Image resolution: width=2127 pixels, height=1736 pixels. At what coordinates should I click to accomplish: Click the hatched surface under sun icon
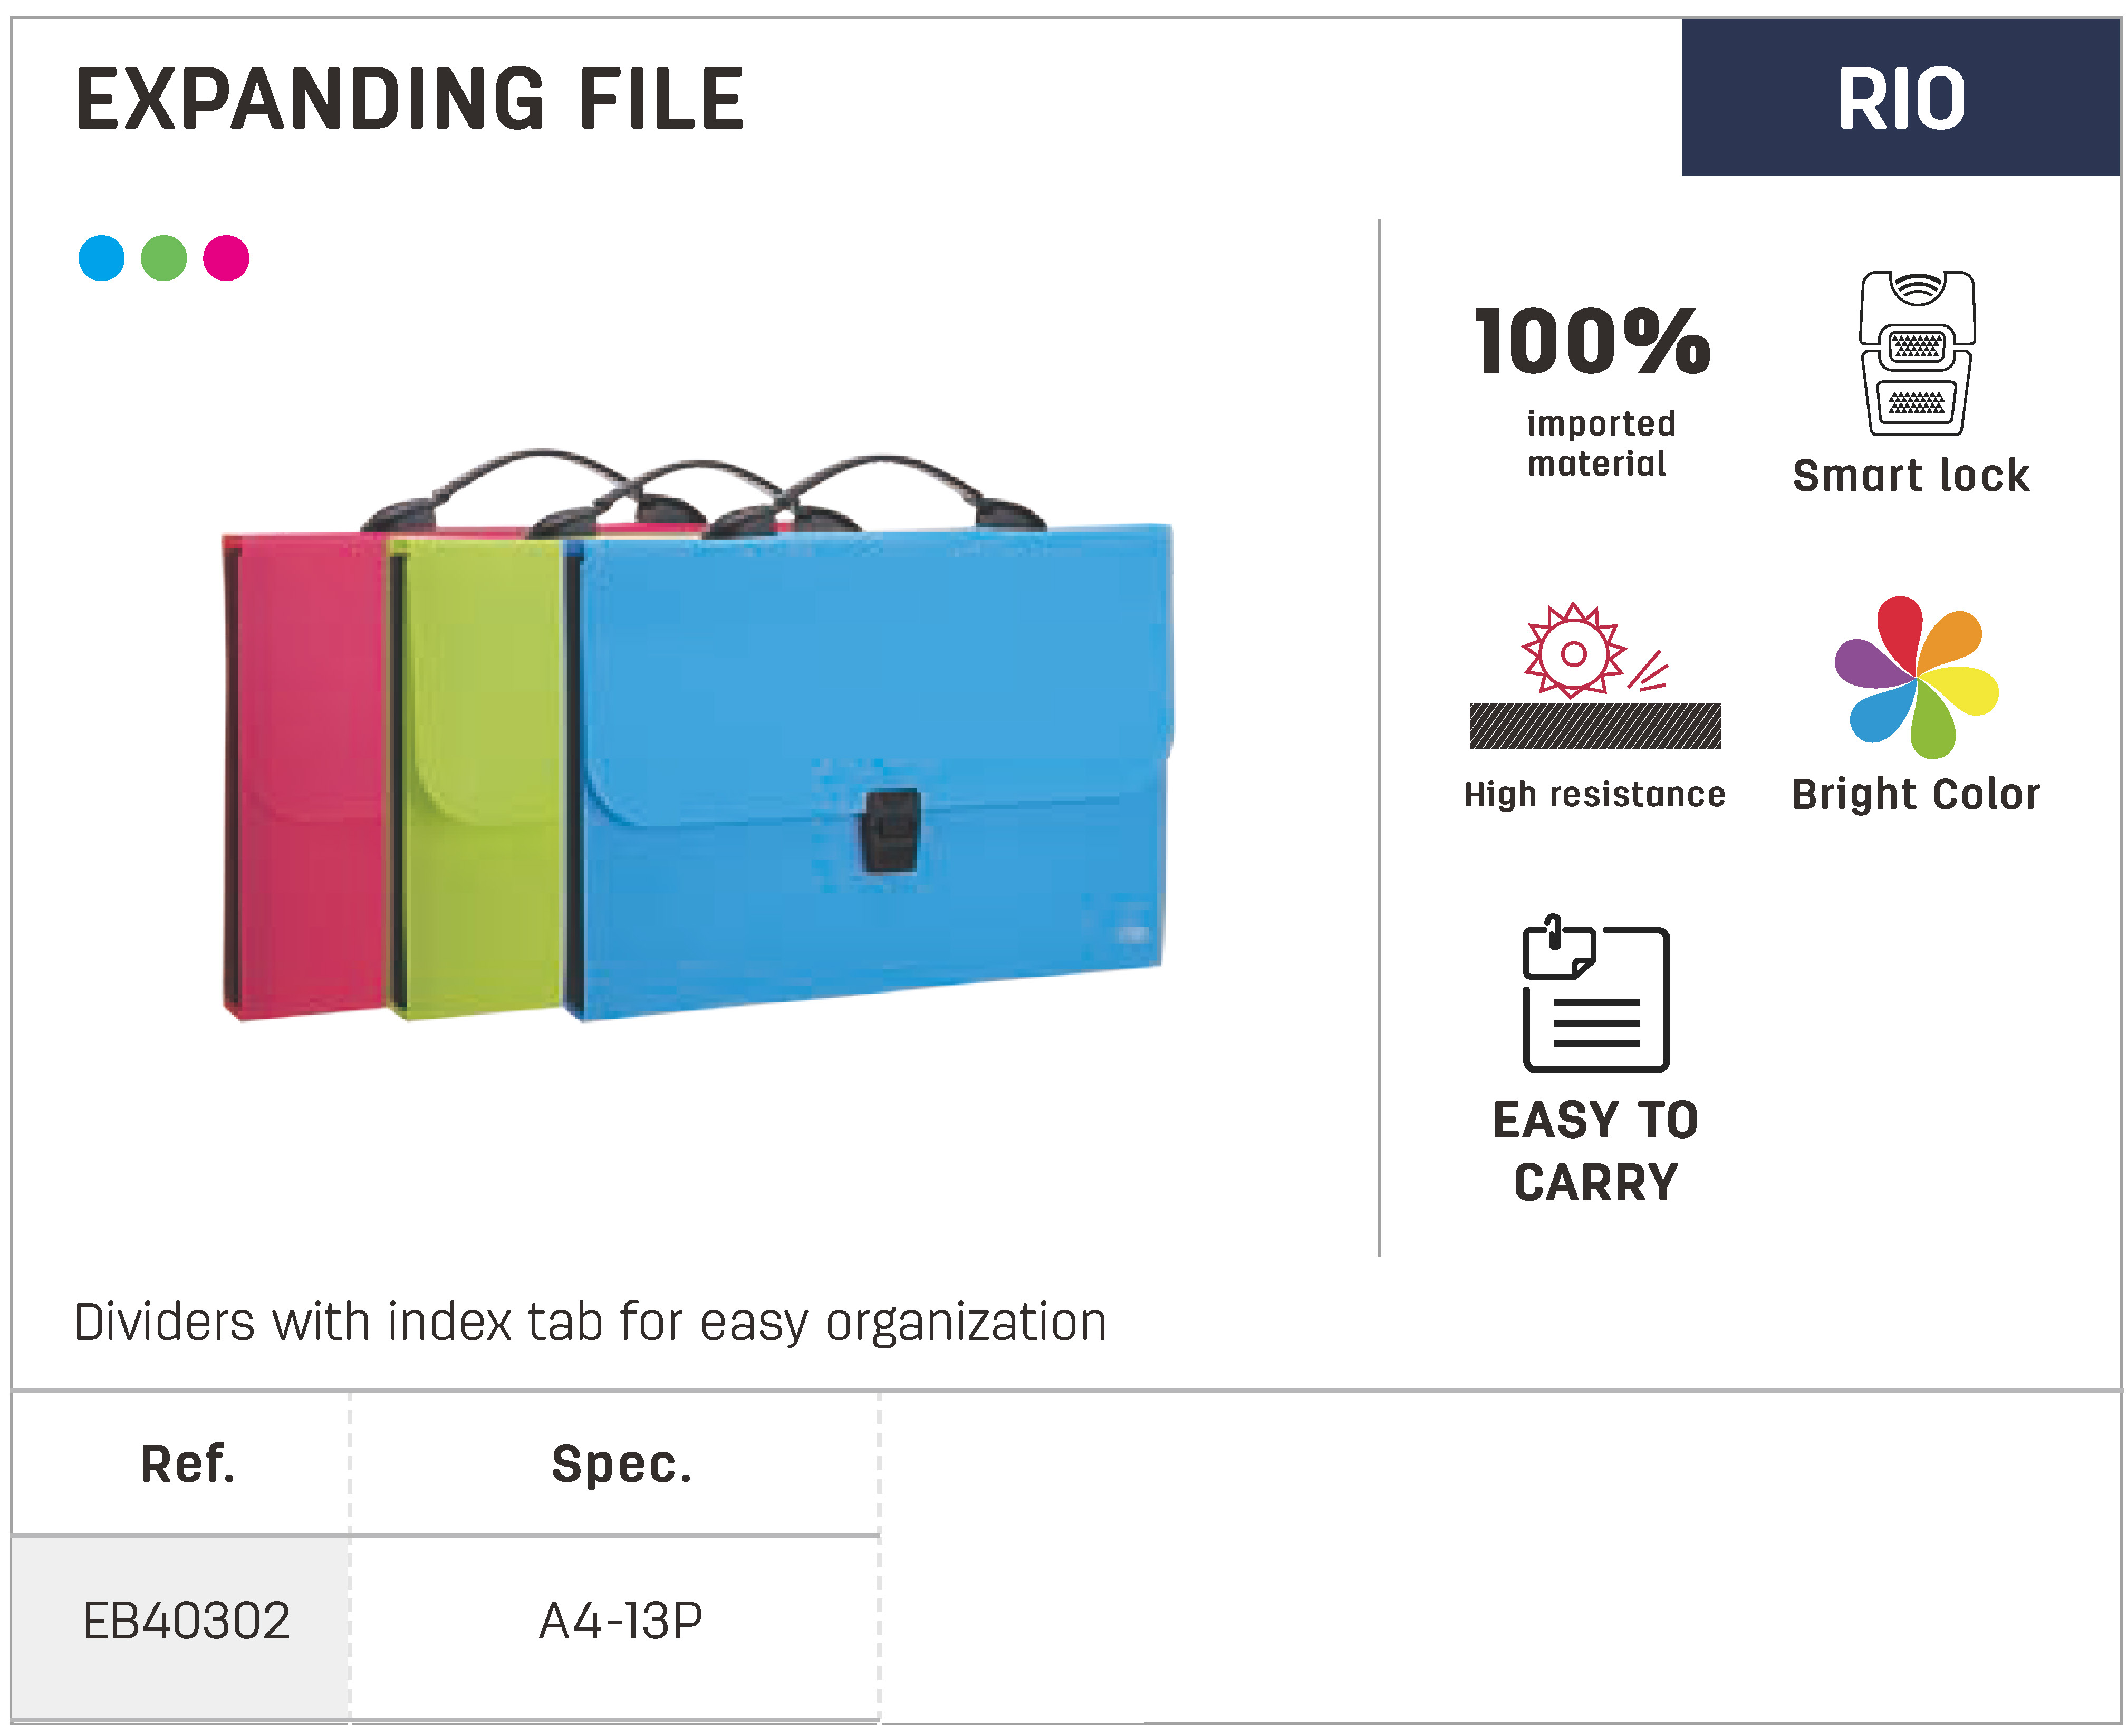point(1594,726)
